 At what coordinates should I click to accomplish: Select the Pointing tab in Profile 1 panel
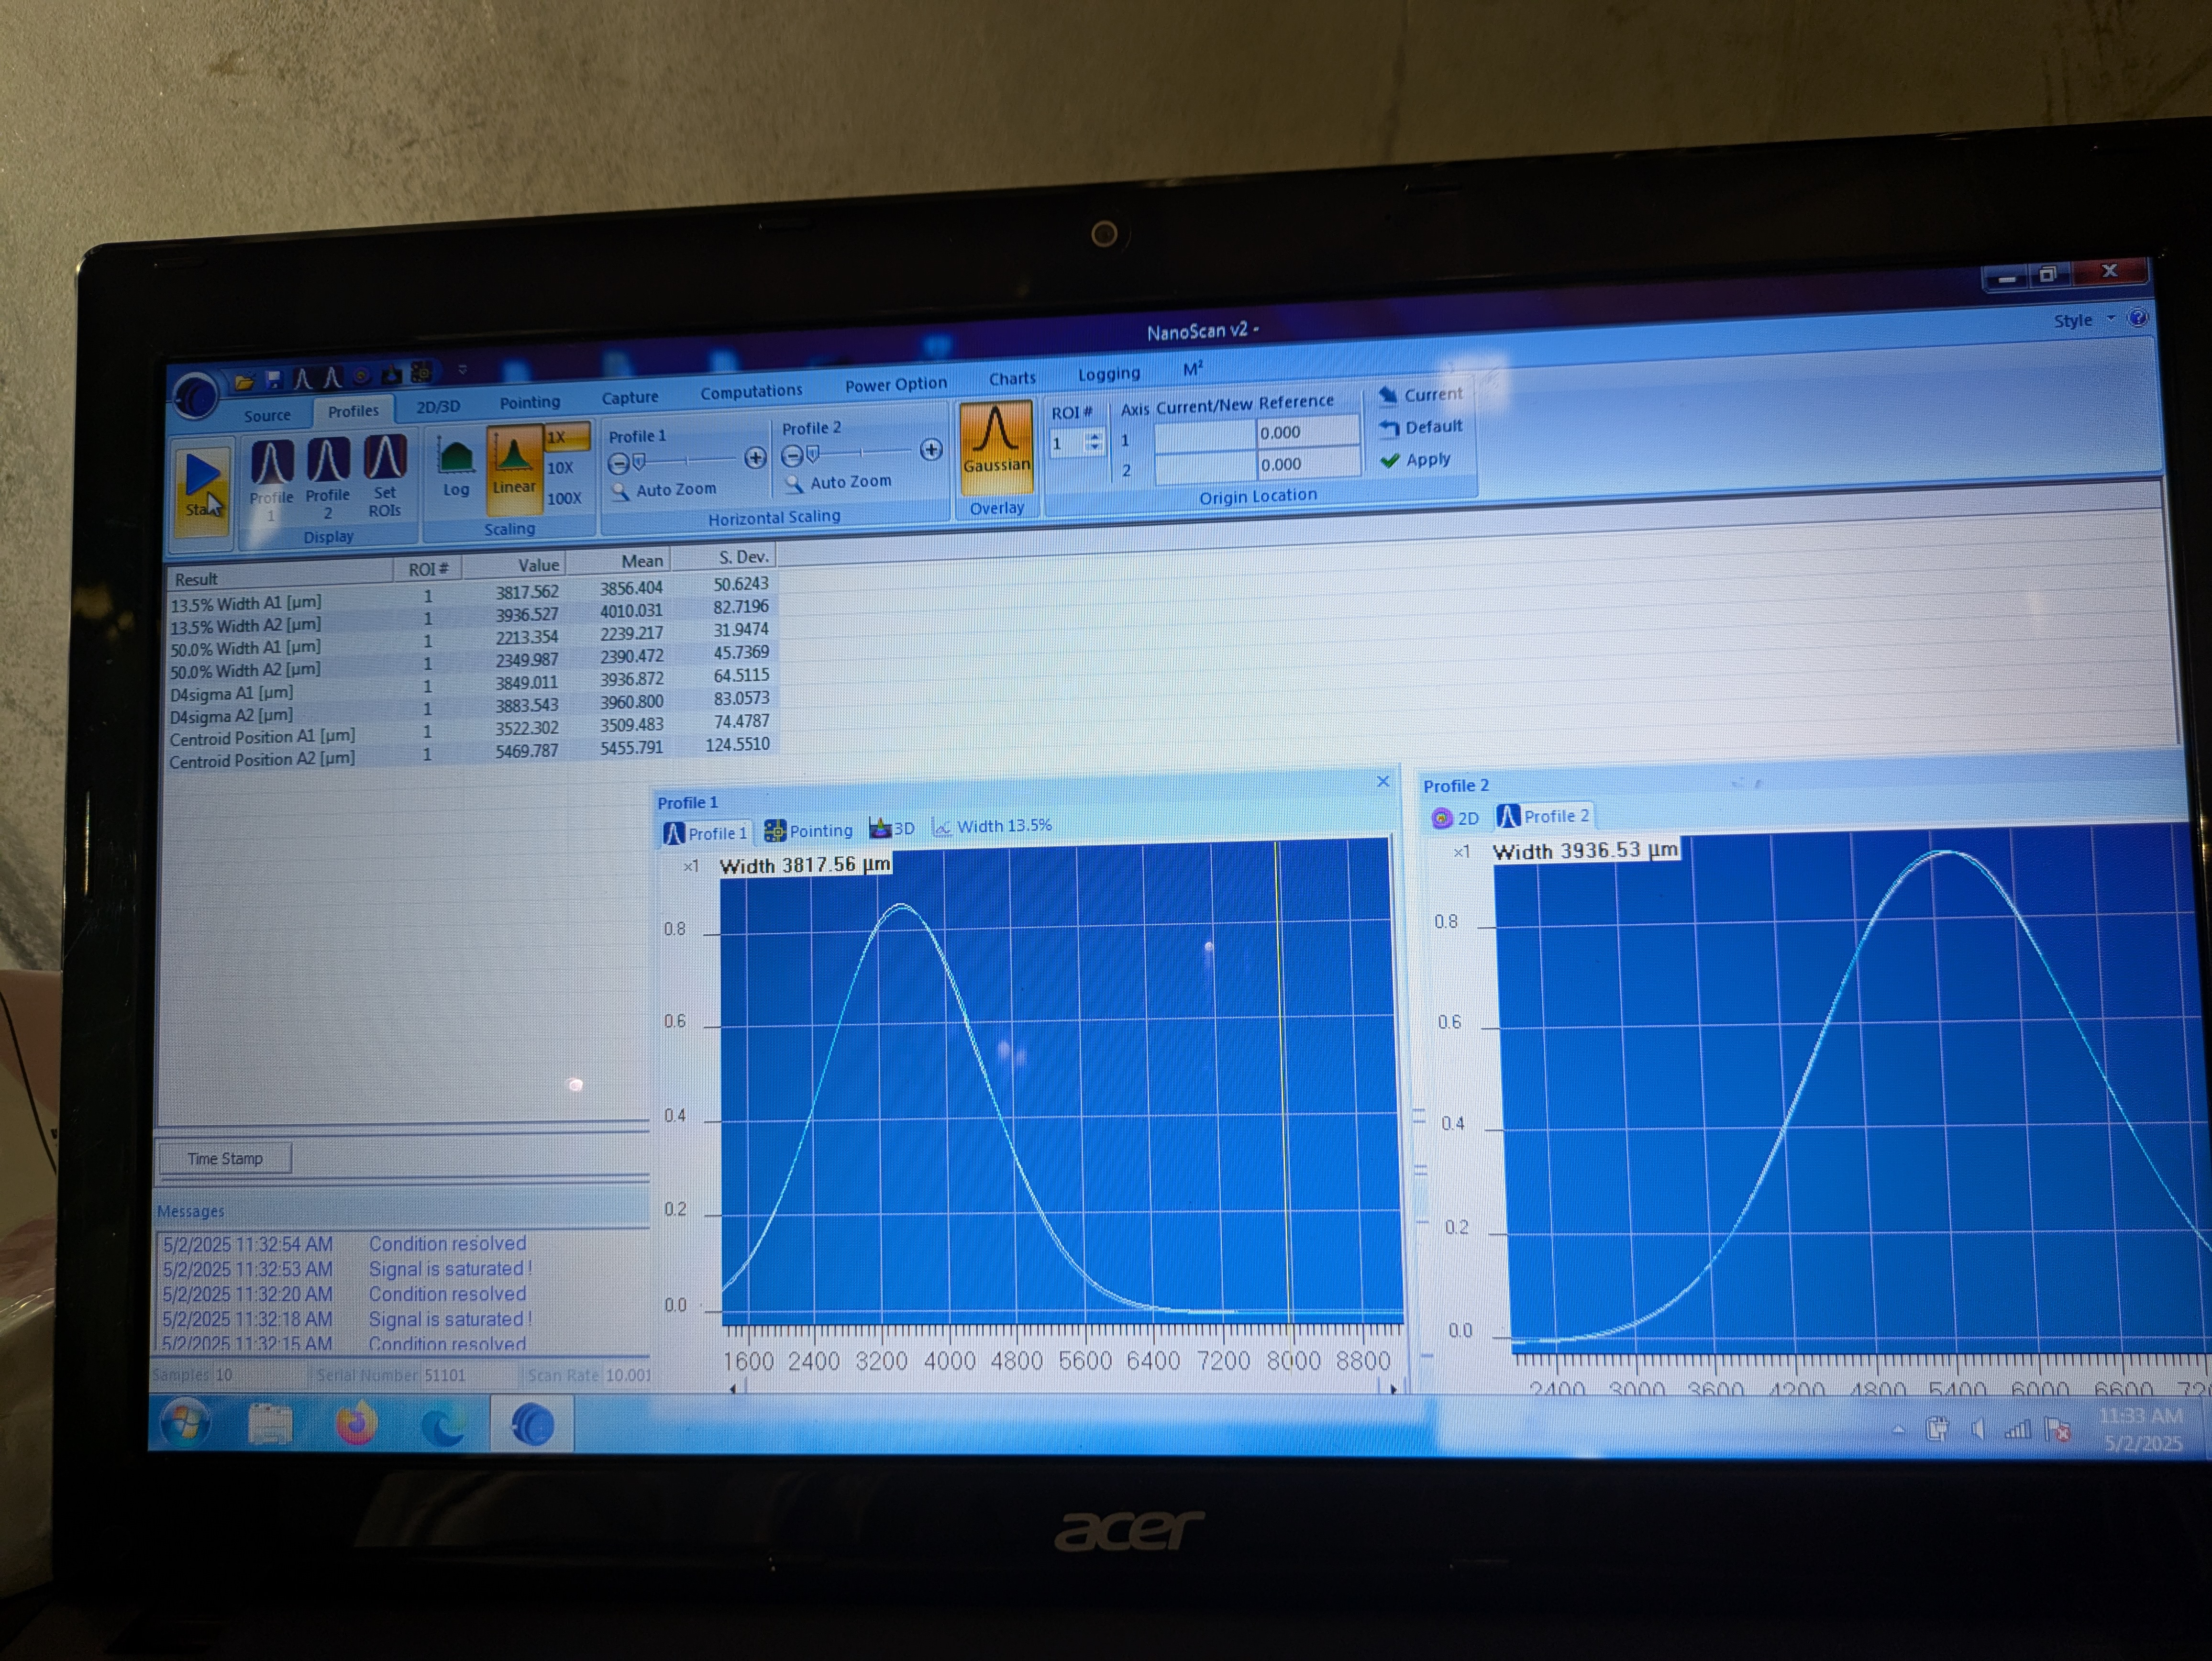point(808,830)
